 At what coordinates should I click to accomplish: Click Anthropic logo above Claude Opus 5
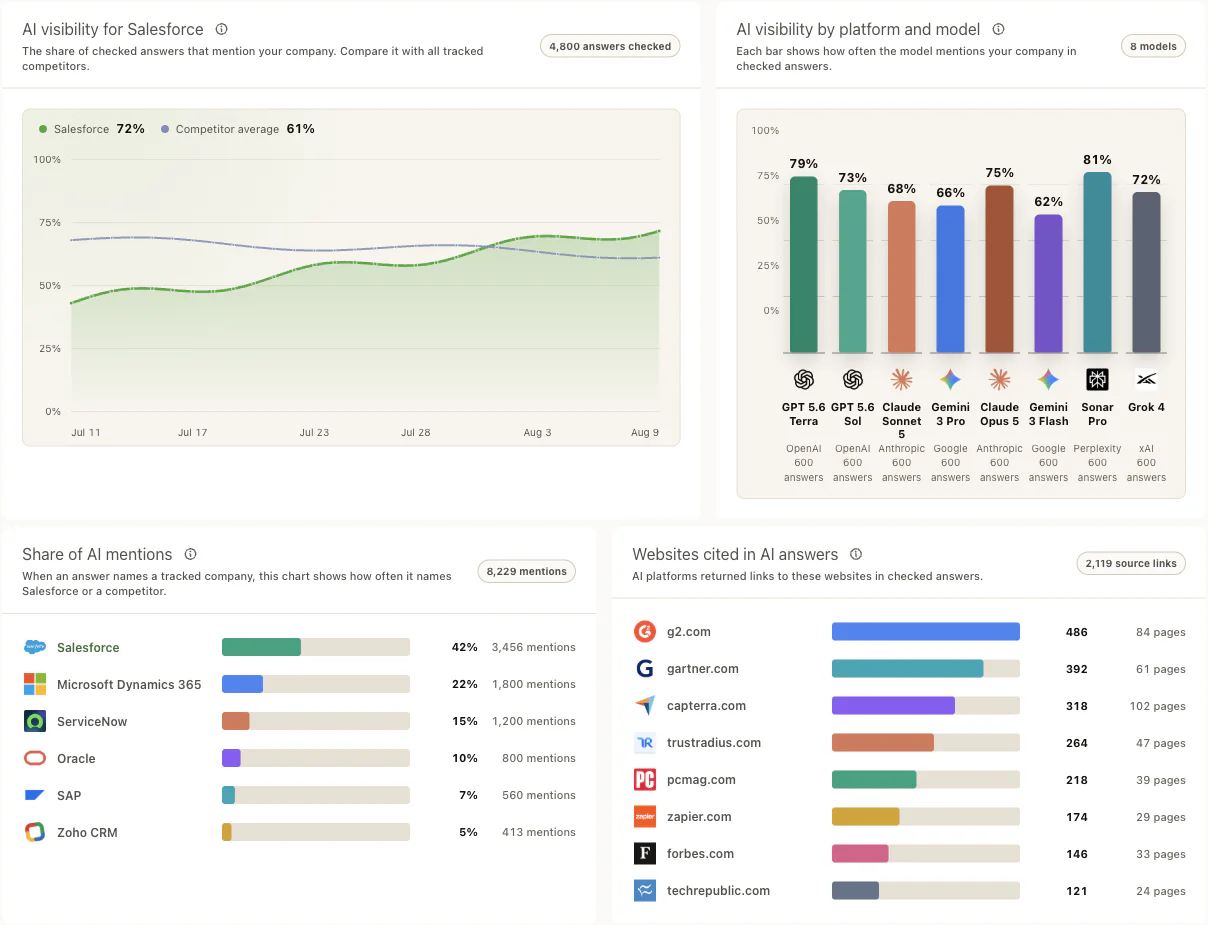click(x=999, y=380)
